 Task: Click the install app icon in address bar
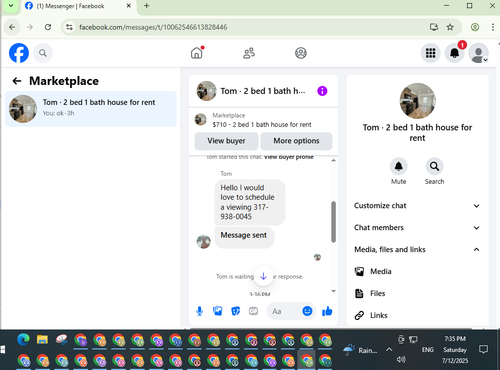click(x=434, y=27)
